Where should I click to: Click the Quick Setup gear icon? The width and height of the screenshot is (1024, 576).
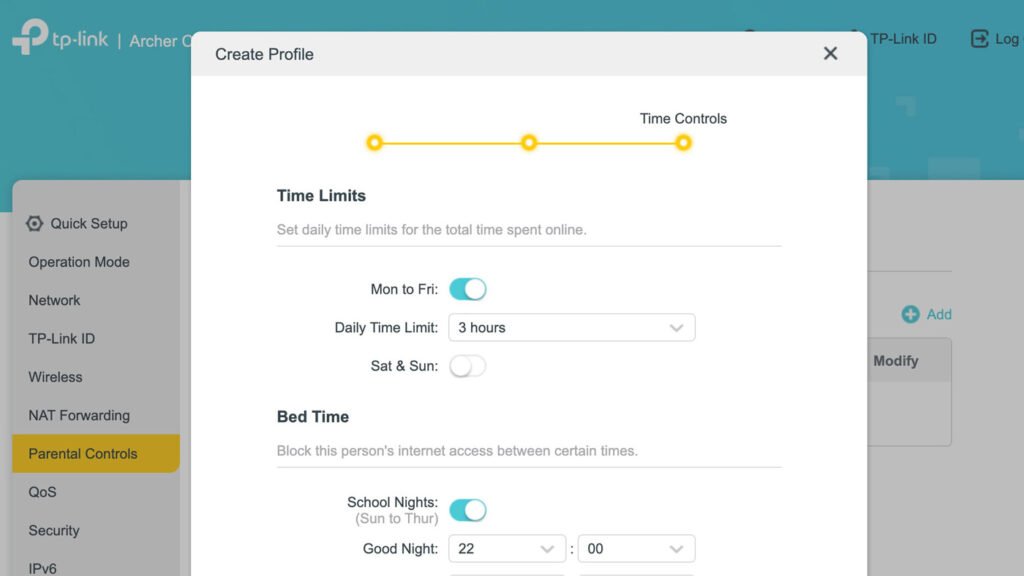(x=34, y=223)
